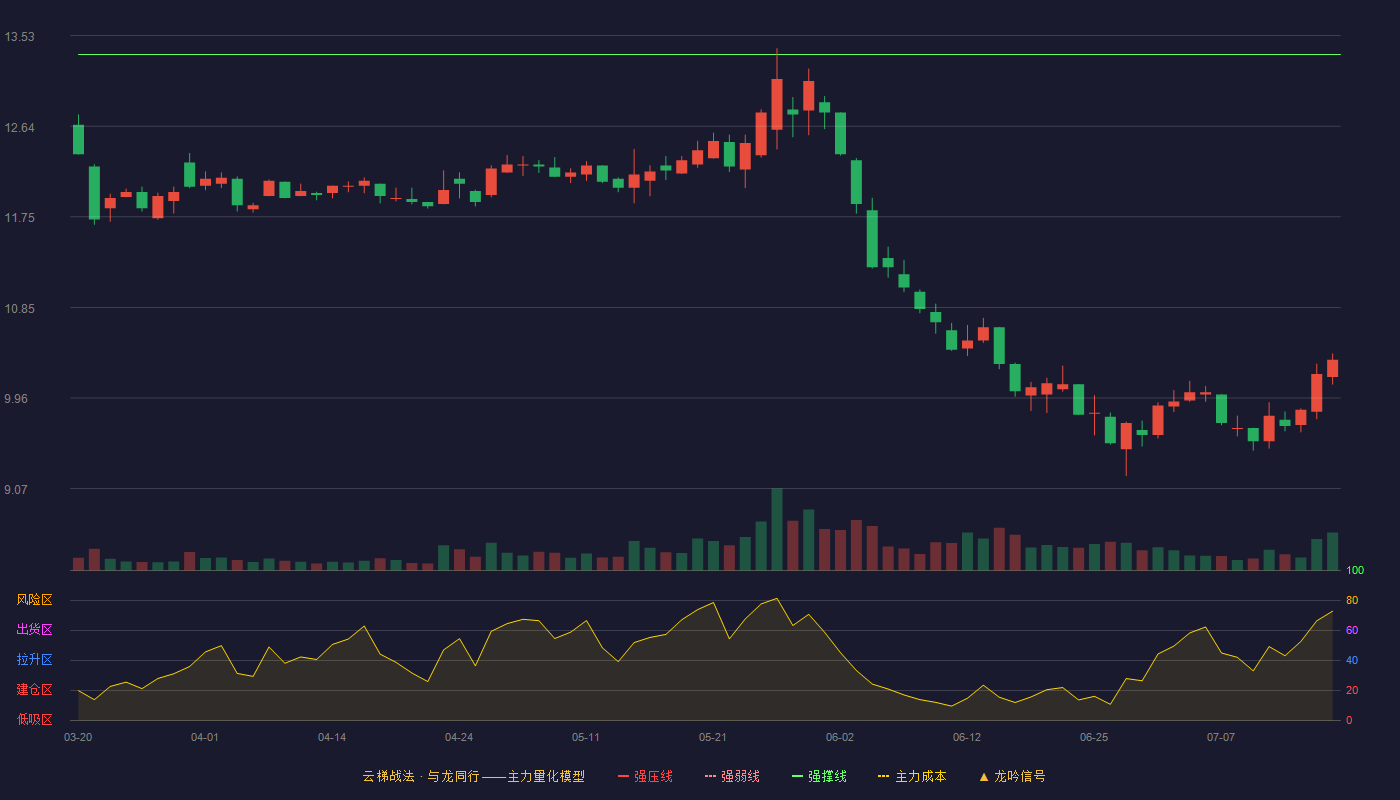Click the 13.53 price axis label
The image size is (1400, 800).
coord(19,37)
